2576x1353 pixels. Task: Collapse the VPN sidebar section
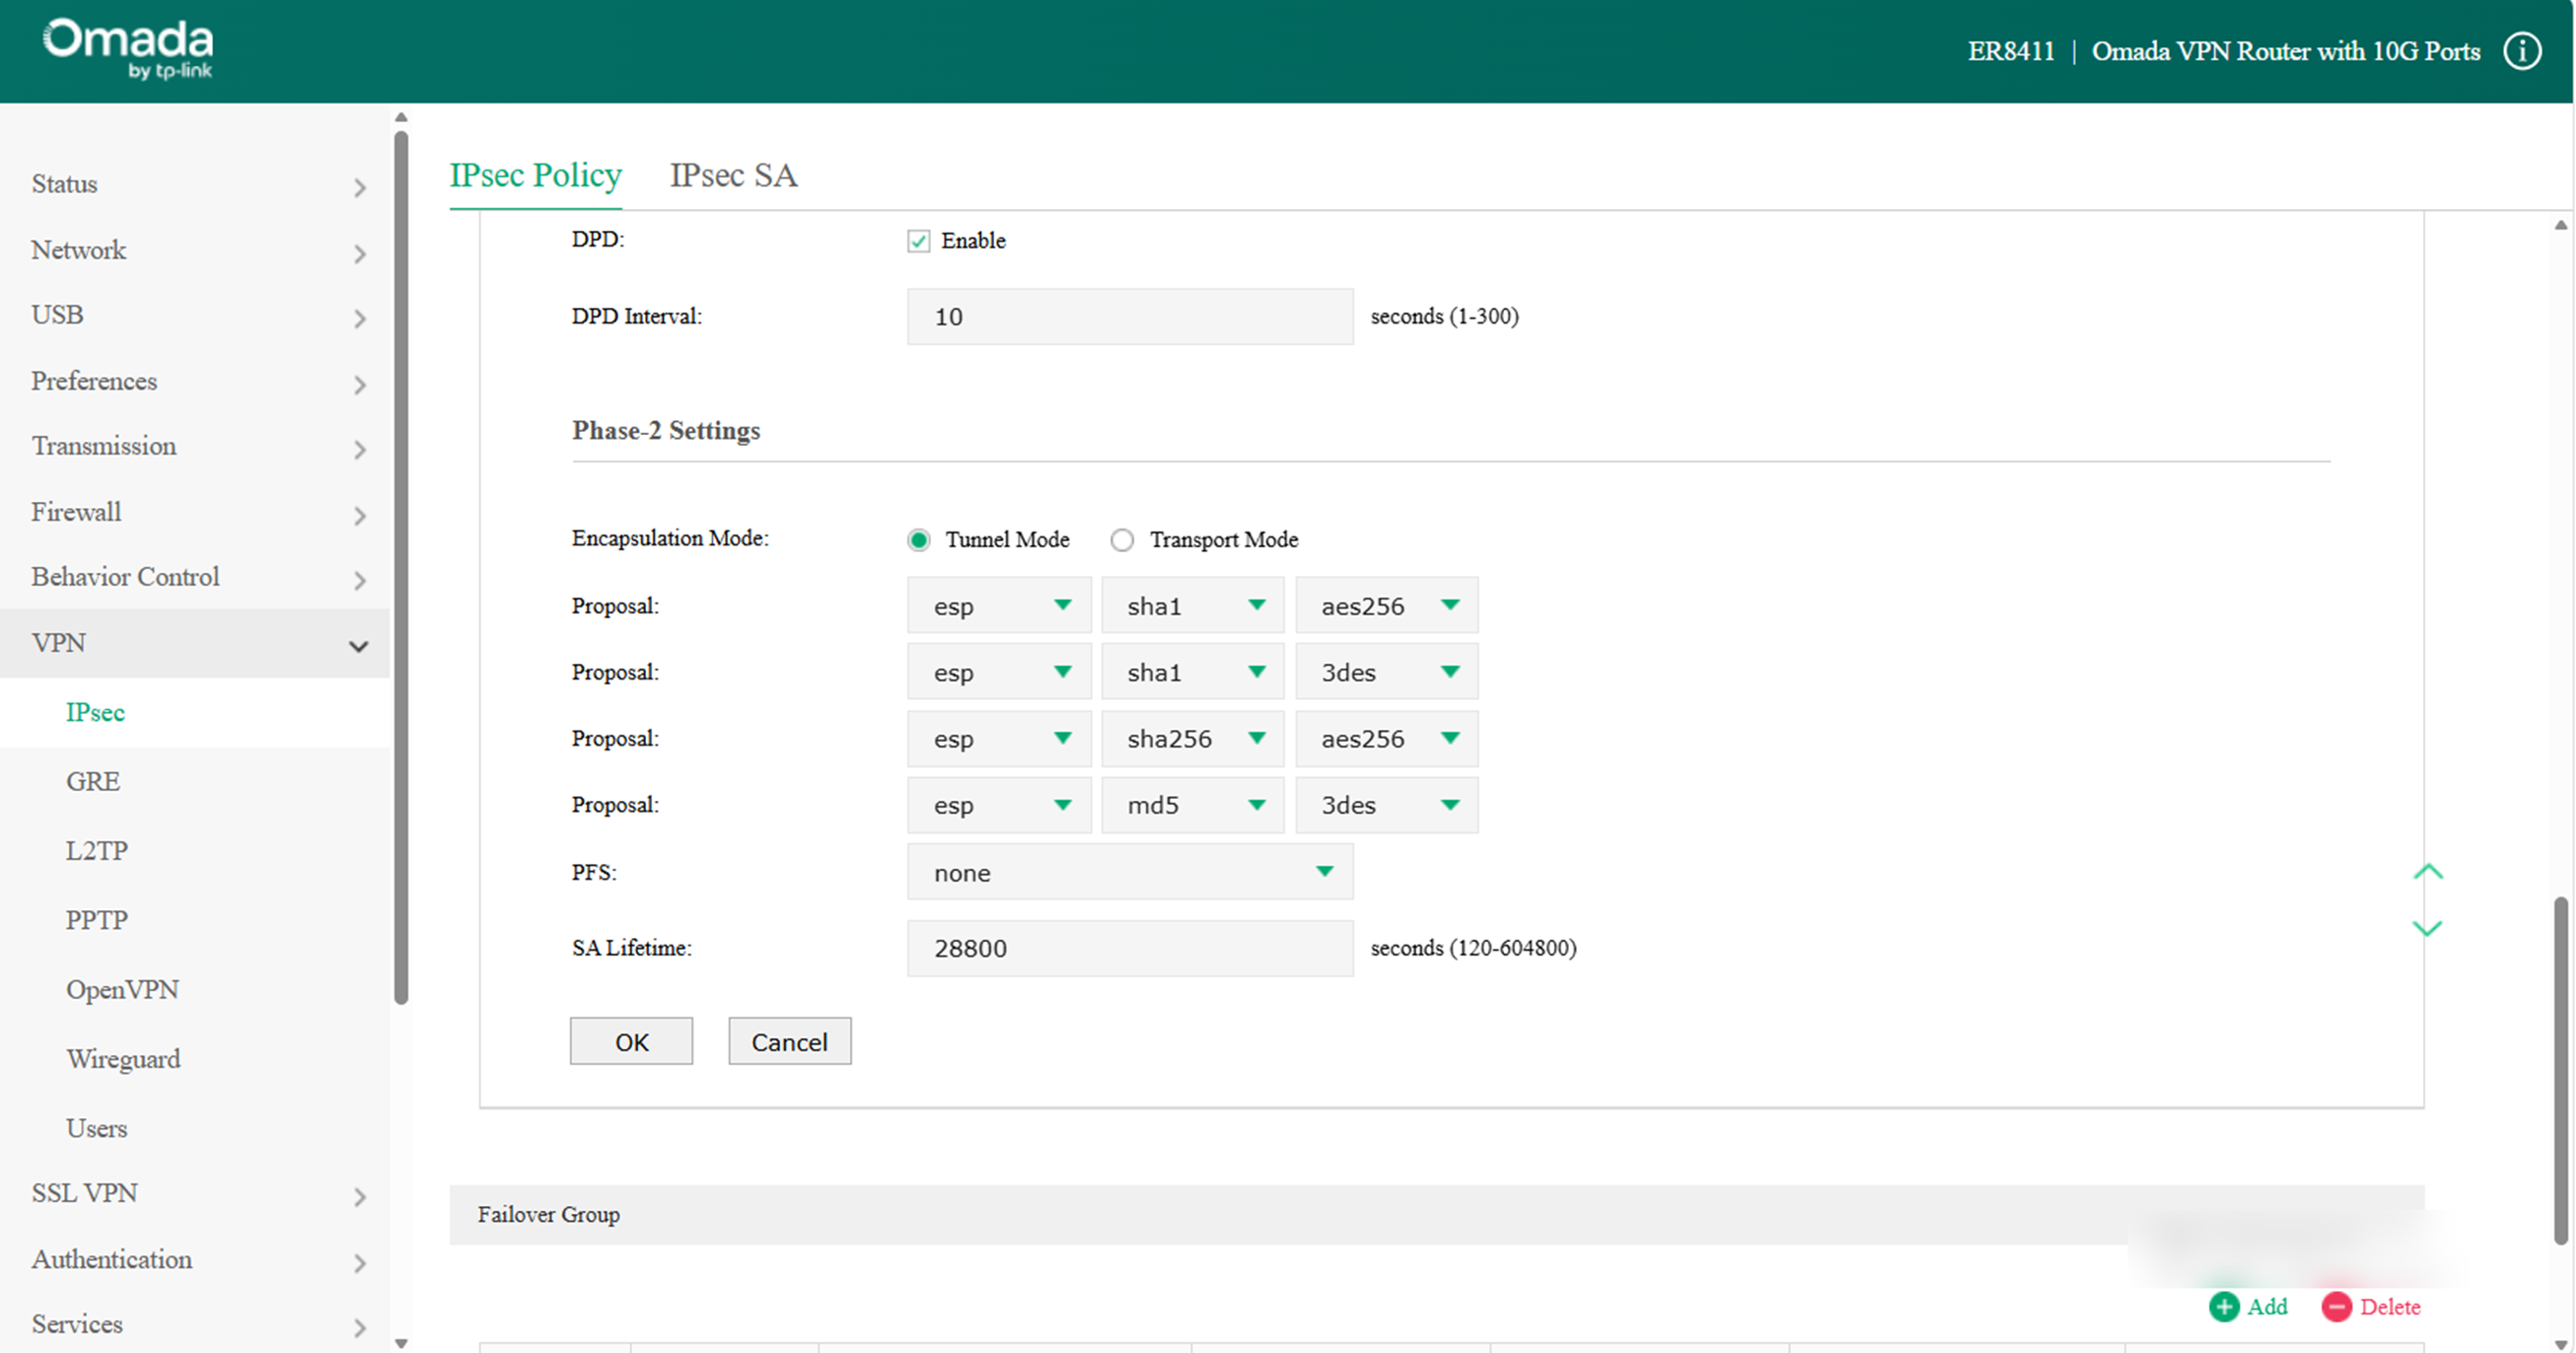coord(357,644)
